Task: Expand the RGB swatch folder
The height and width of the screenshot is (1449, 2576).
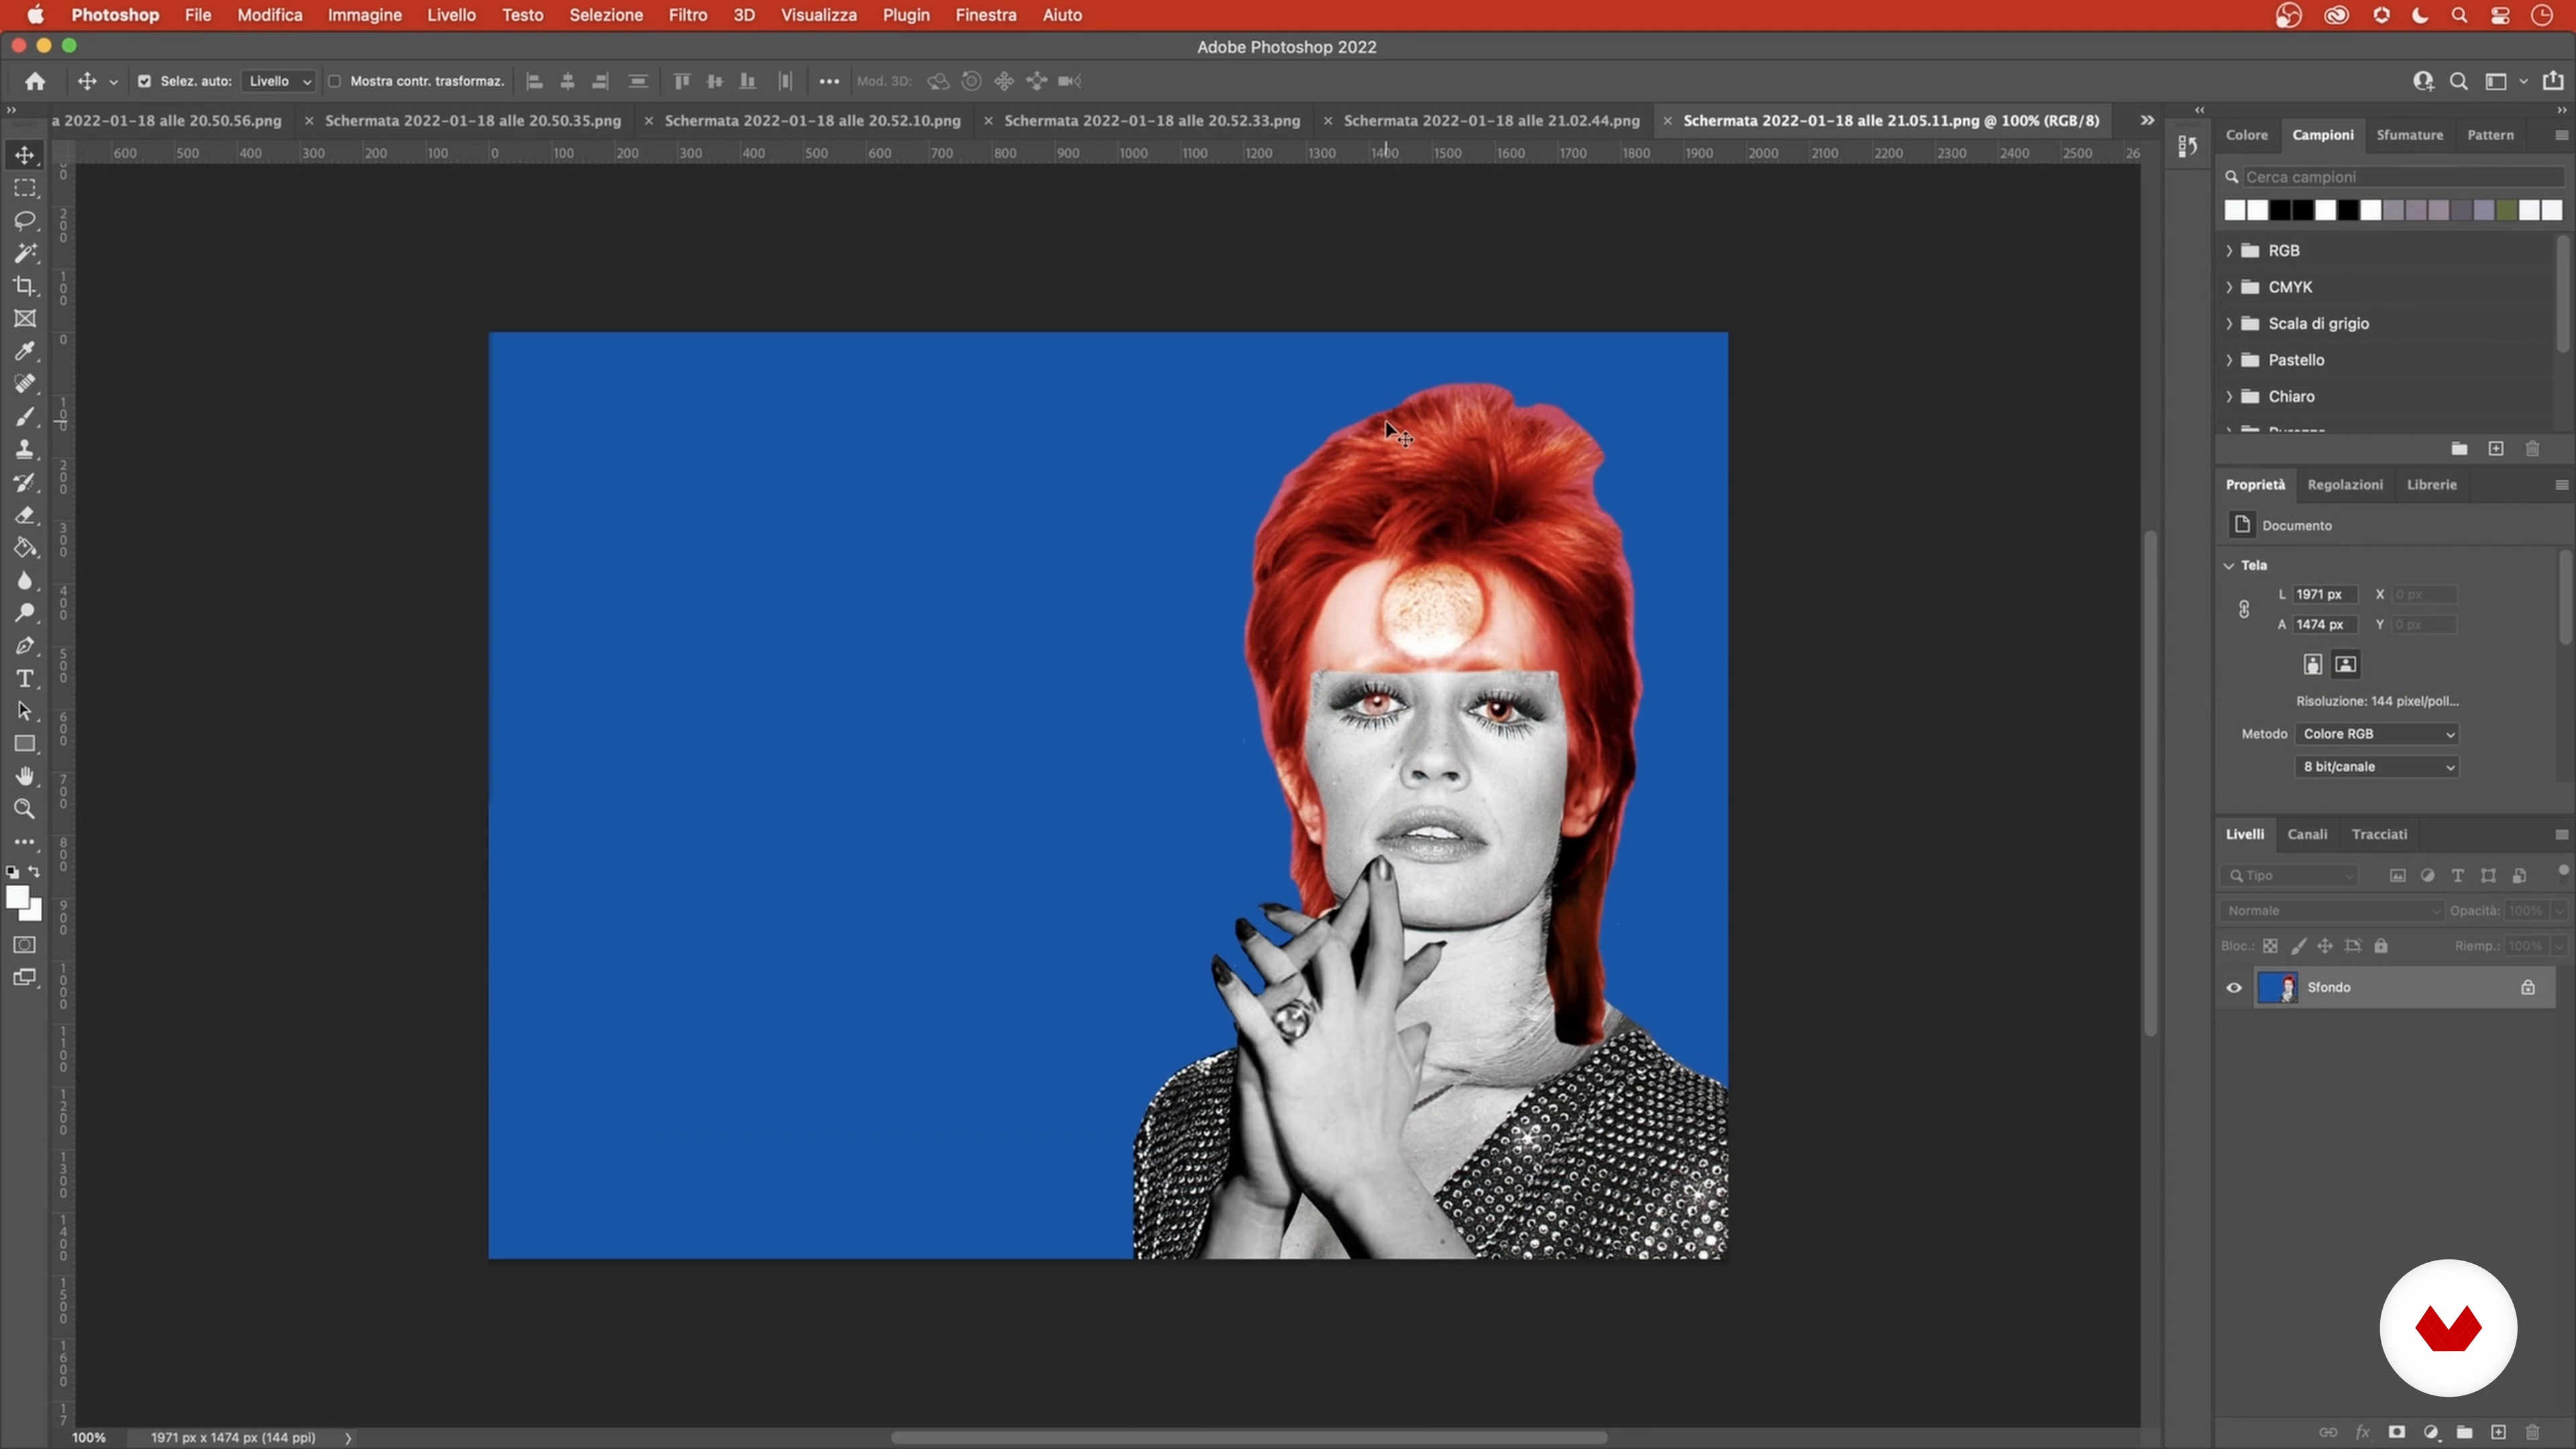Action: (x=2229, y=250)
